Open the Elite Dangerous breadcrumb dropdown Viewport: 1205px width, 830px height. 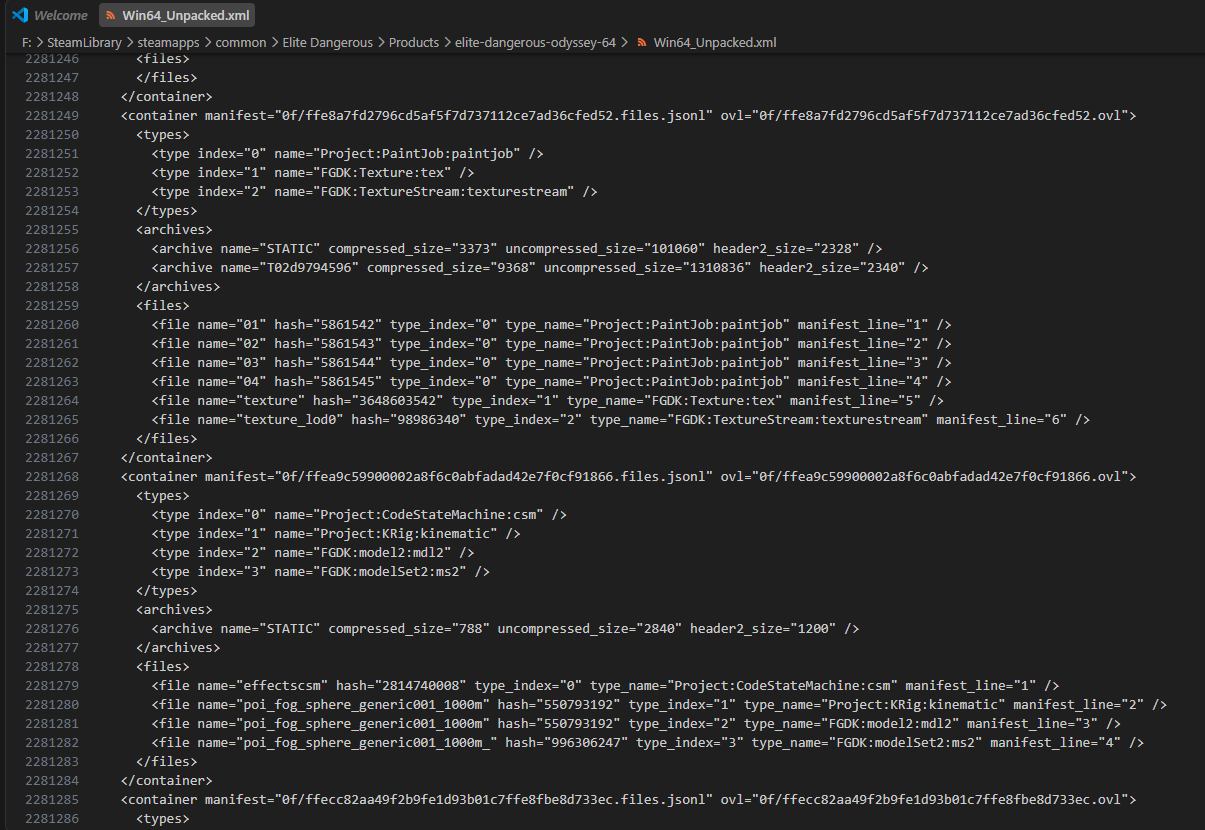[x=327, y=42]
